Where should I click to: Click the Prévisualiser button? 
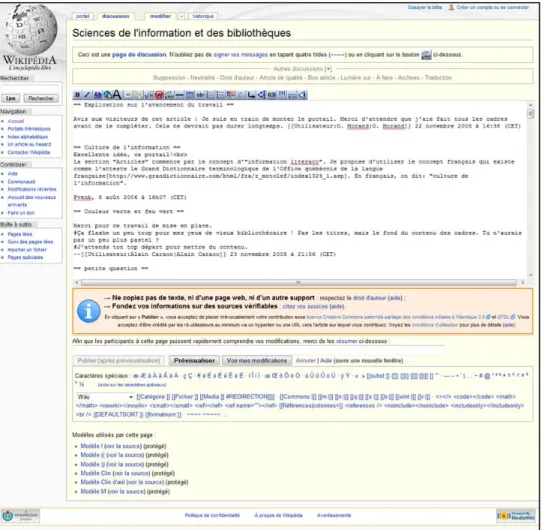point(194,361)
